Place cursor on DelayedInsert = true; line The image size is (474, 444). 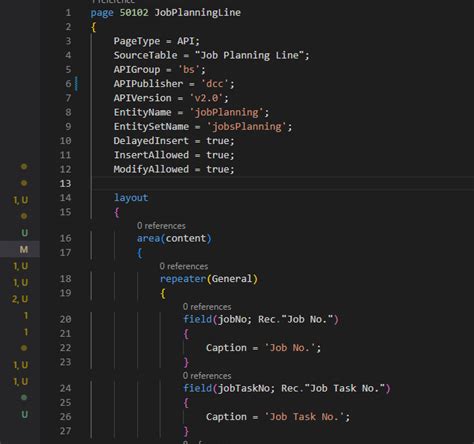174,141
